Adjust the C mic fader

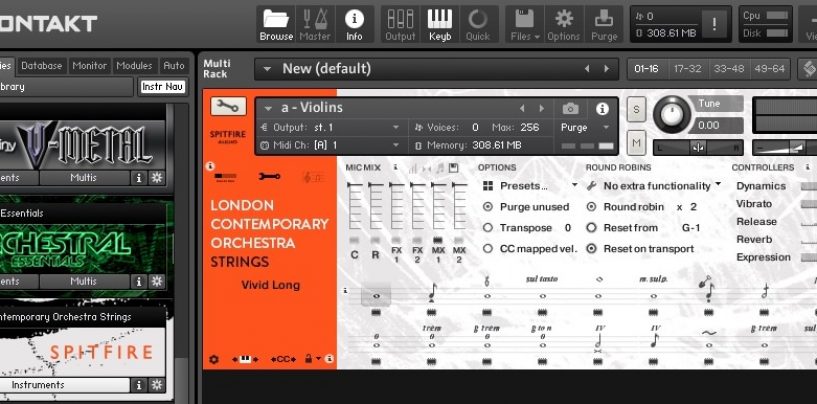(354, 206)
